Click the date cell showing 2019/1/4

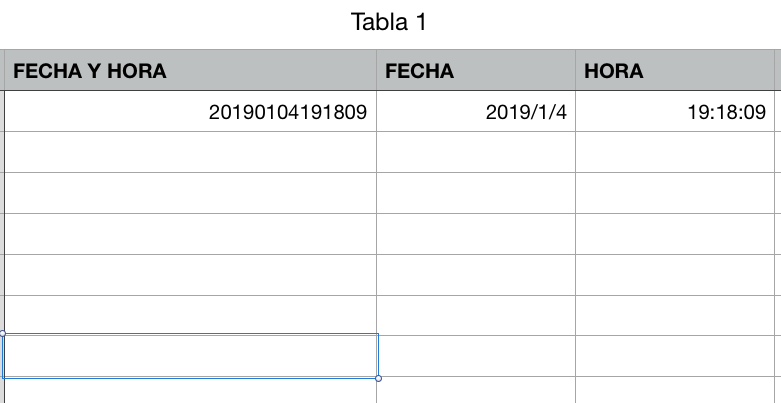point(475,112)
